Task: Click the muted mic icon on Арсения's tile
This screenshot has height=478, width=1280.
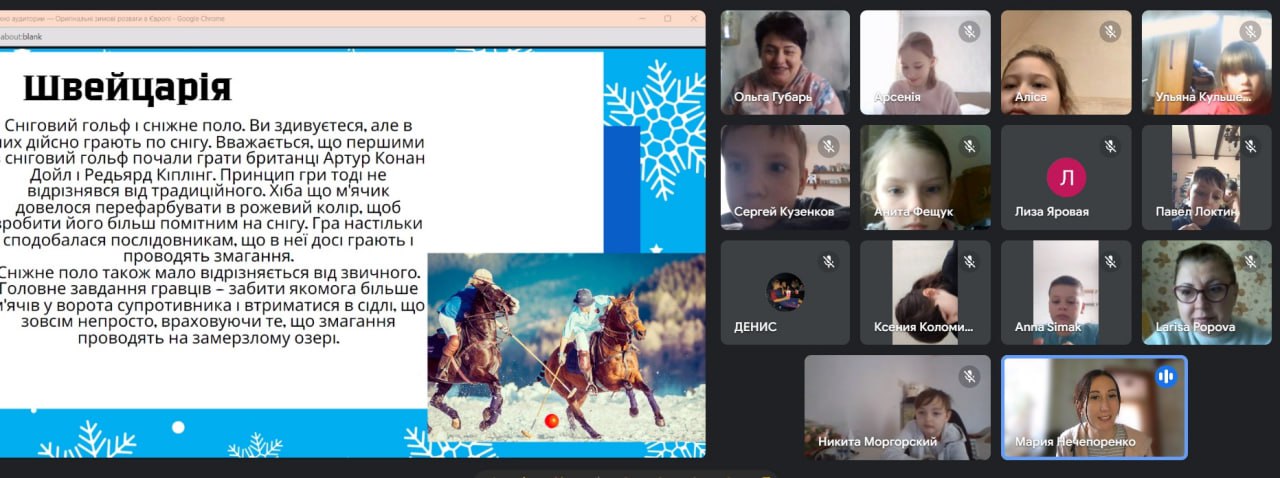Action: (968, 31)
